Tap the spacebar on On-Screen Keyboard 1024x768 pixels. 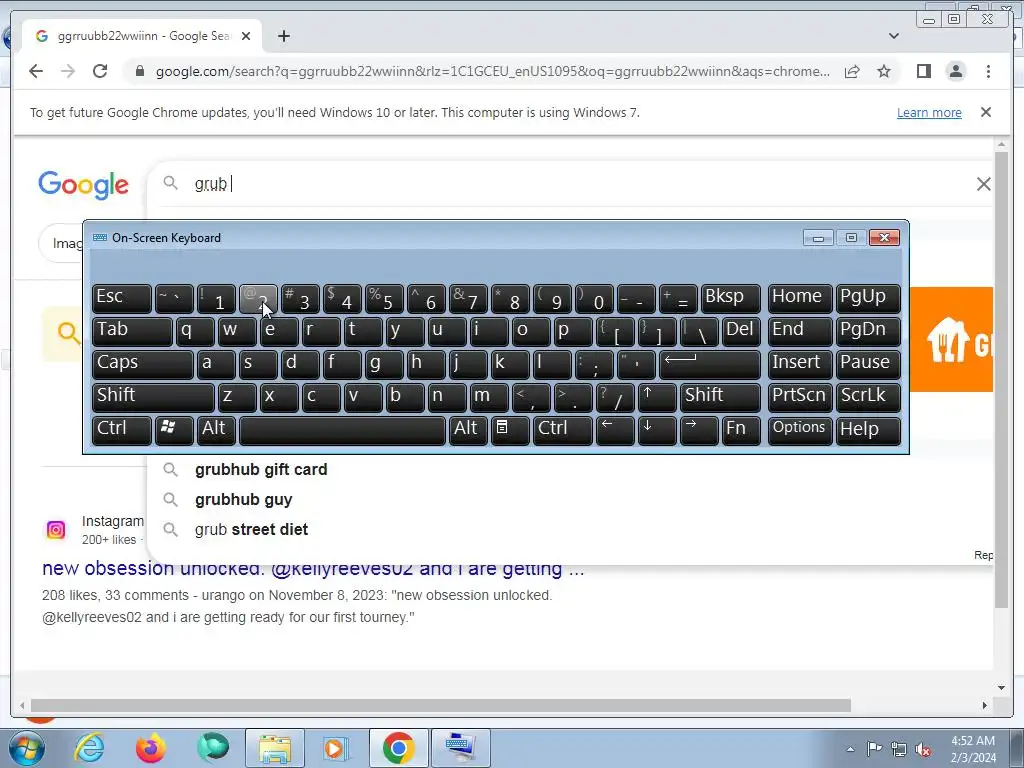pos(342,430)
